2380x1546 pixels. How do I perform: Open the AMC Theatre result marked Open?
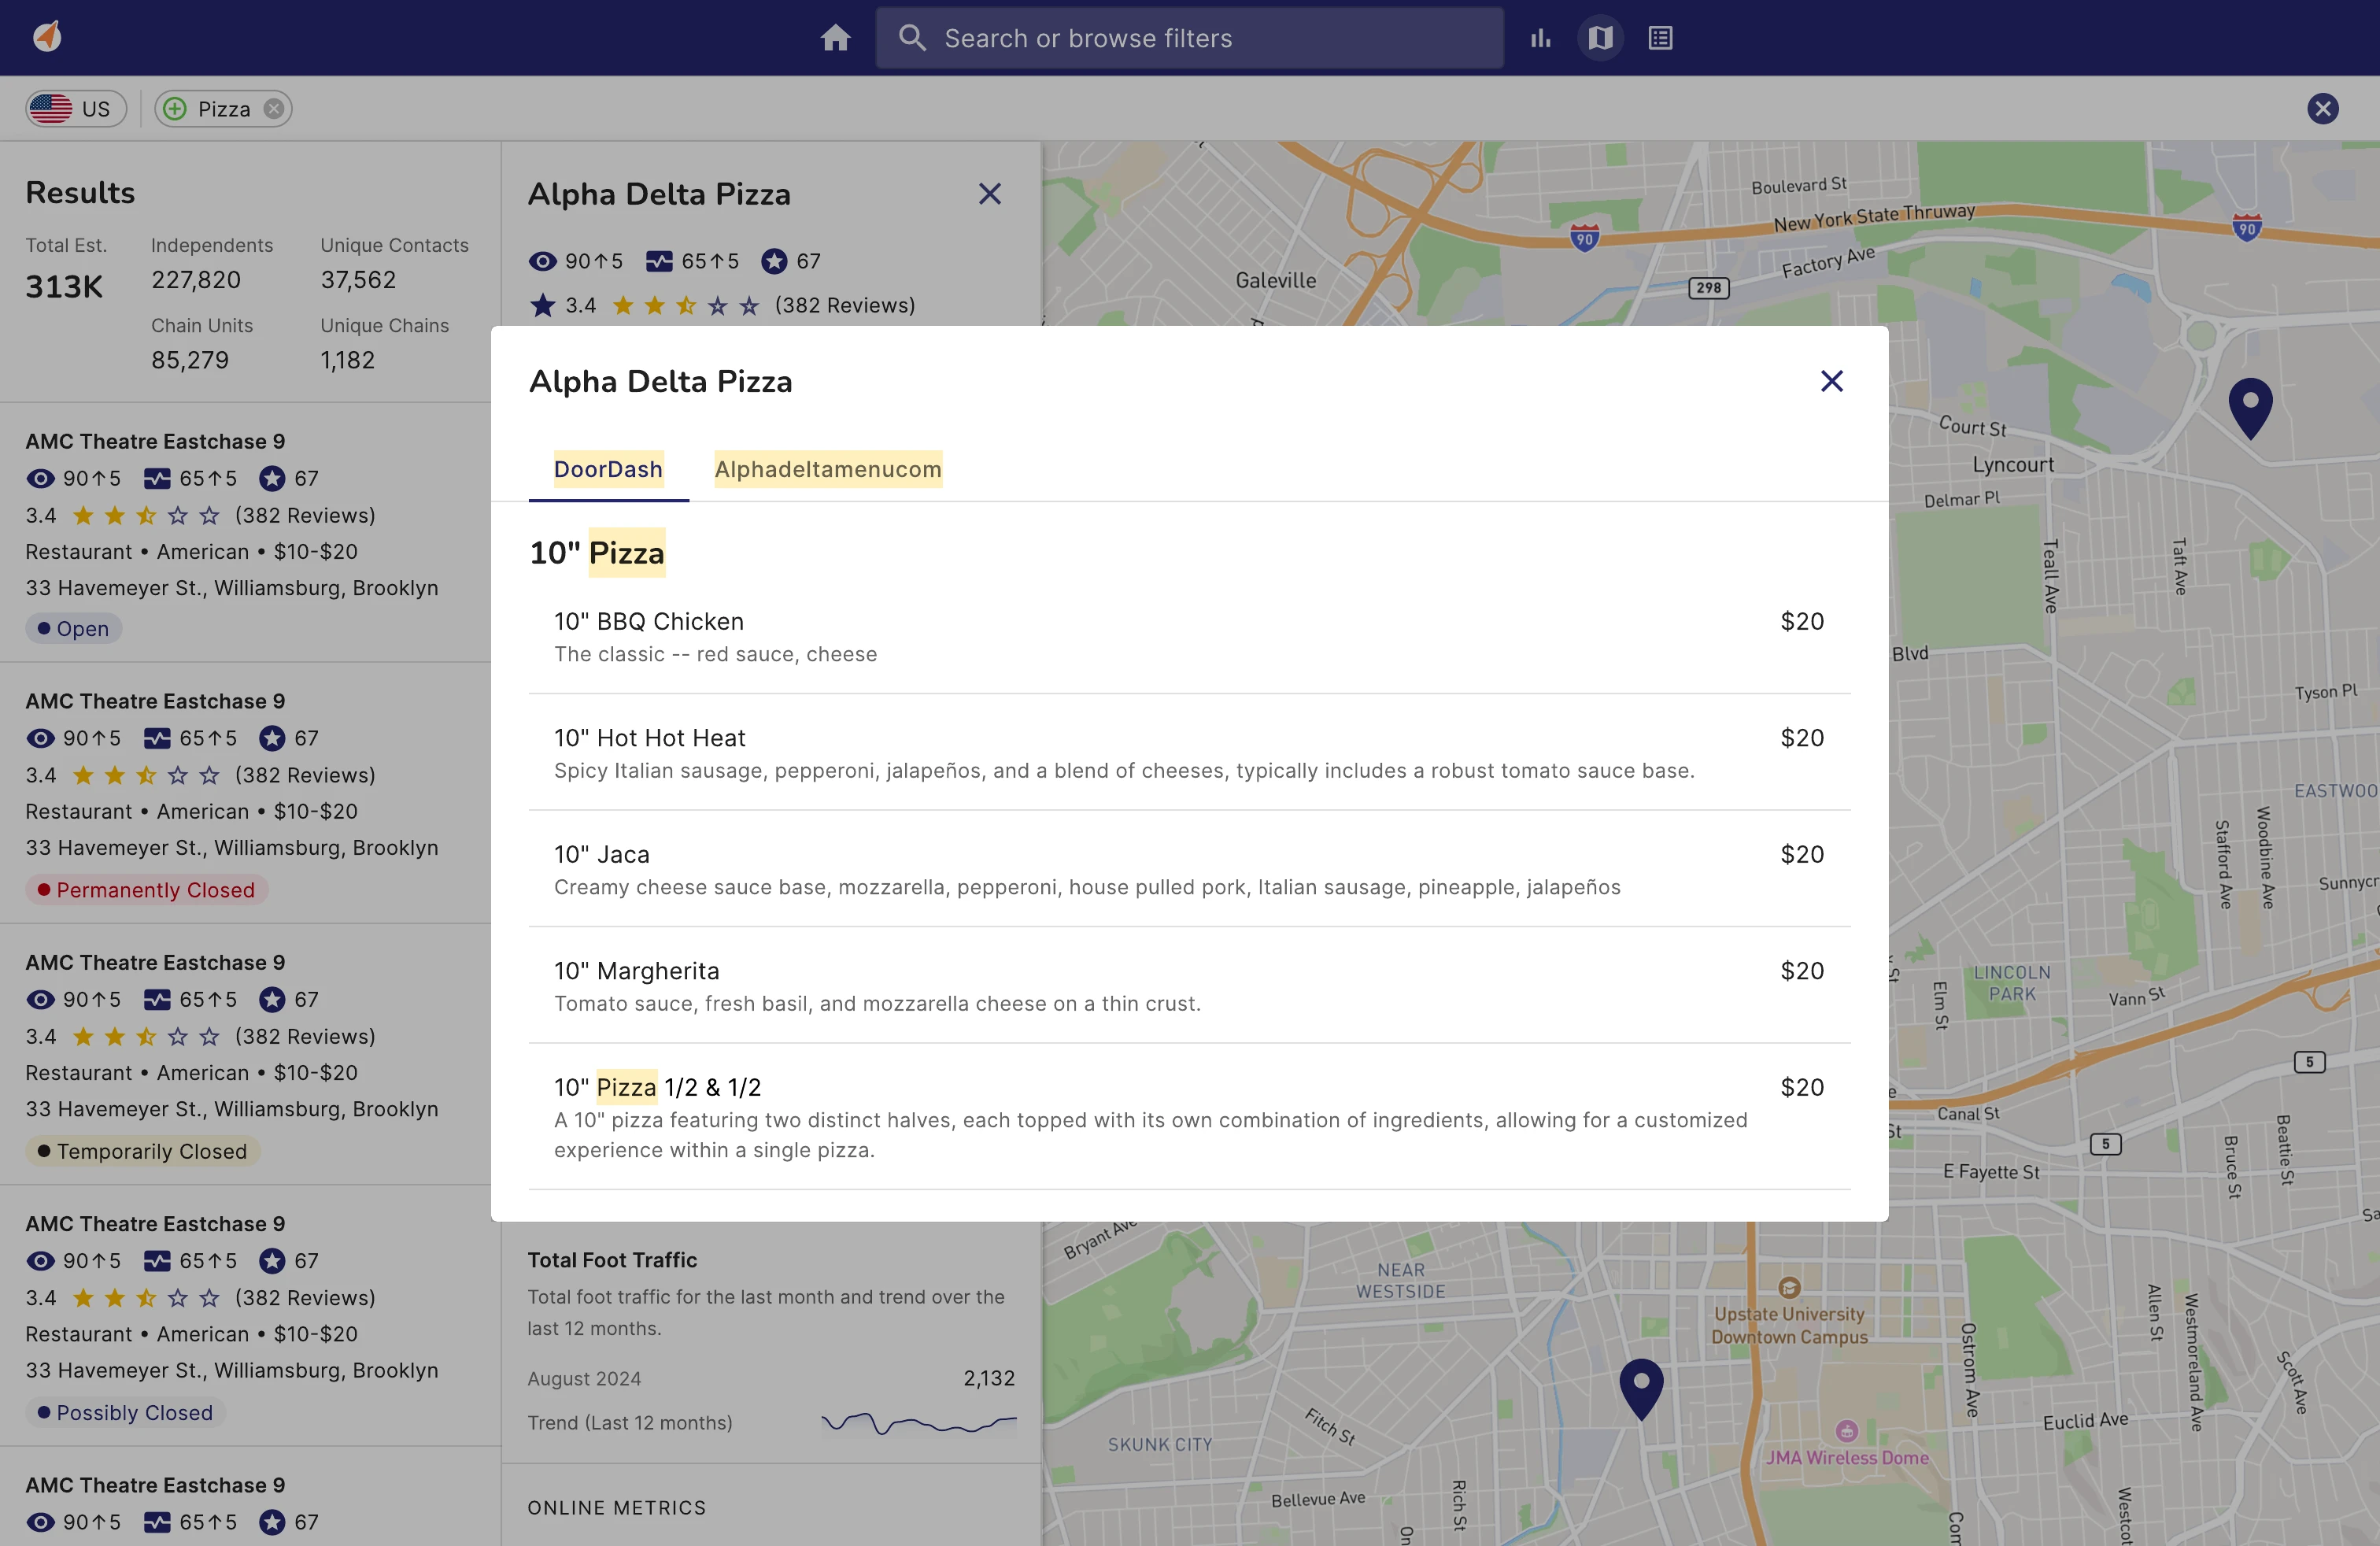(245, 533)
